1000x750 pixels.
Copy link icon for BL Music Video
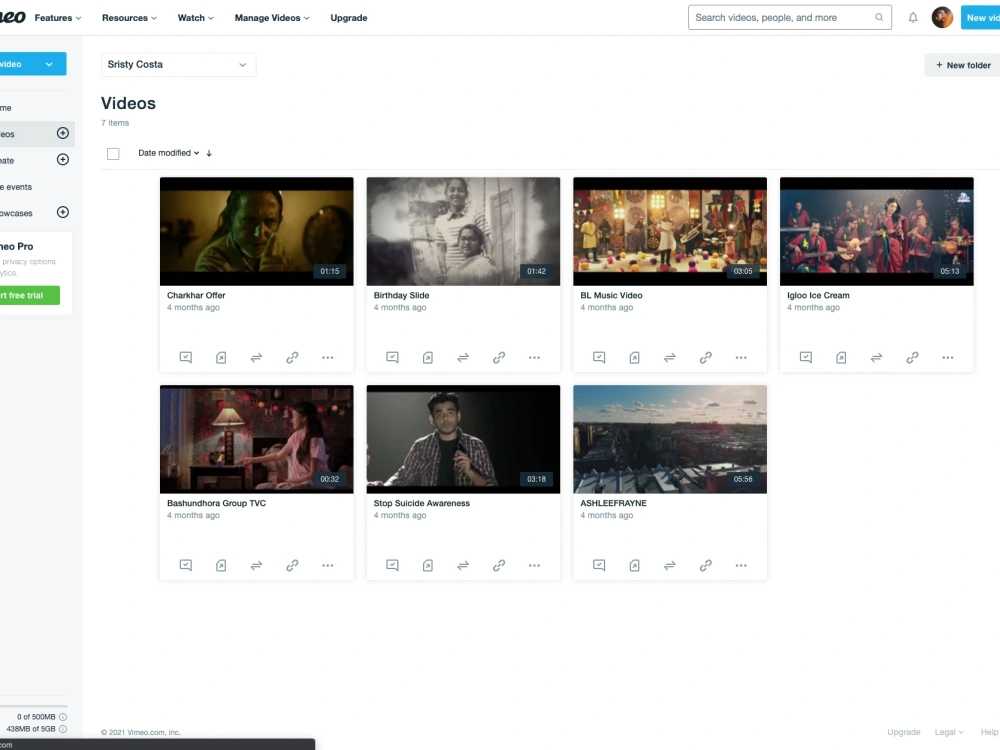[705, 358]
